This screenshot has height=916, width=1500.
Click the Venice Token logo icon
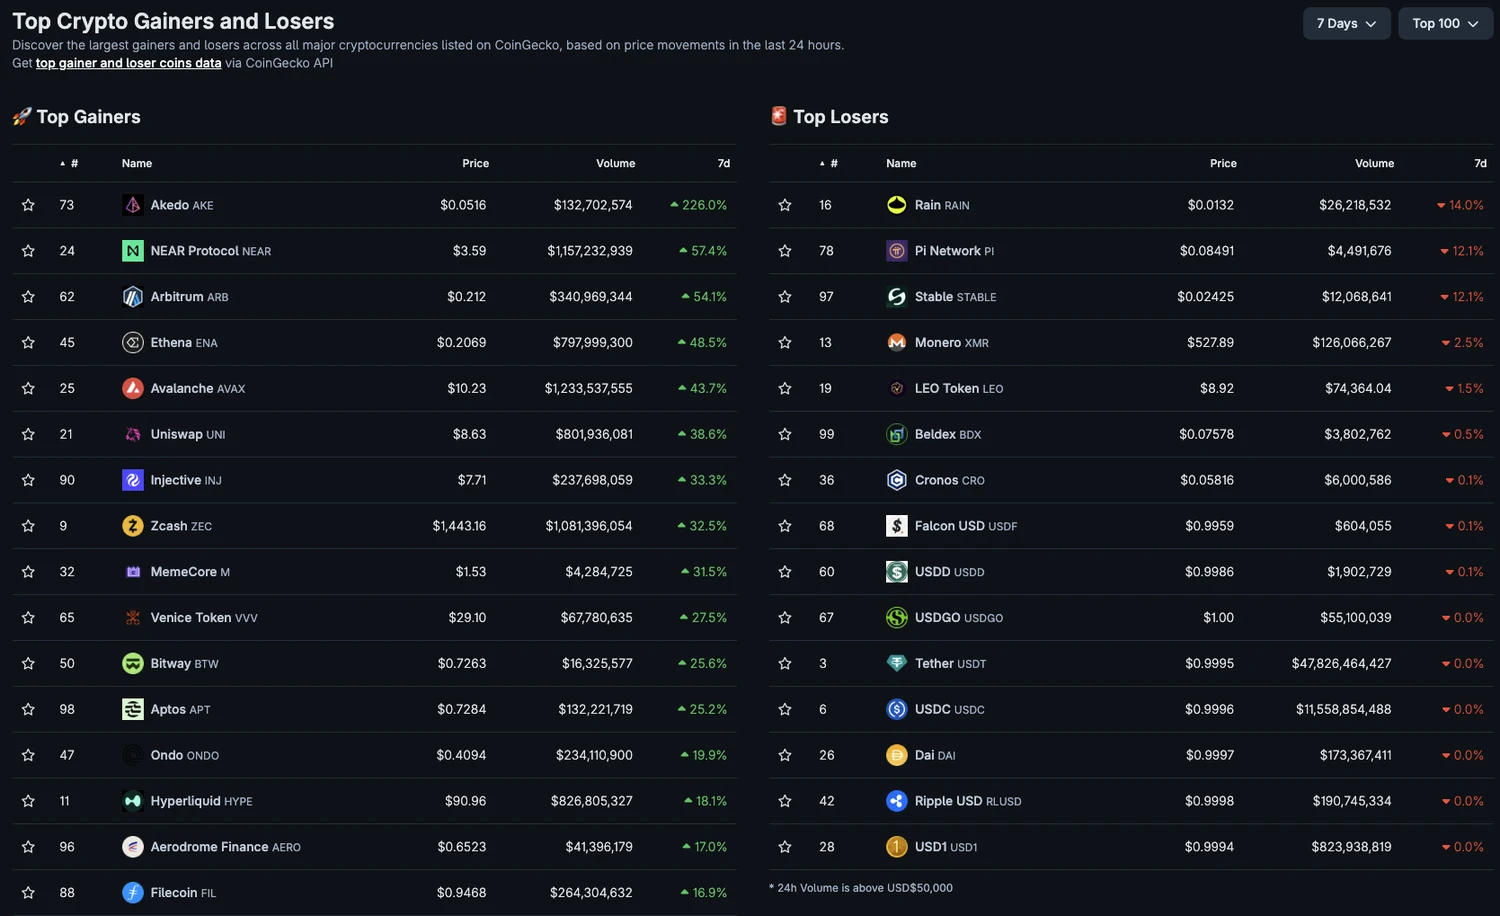tap(133, 618)
